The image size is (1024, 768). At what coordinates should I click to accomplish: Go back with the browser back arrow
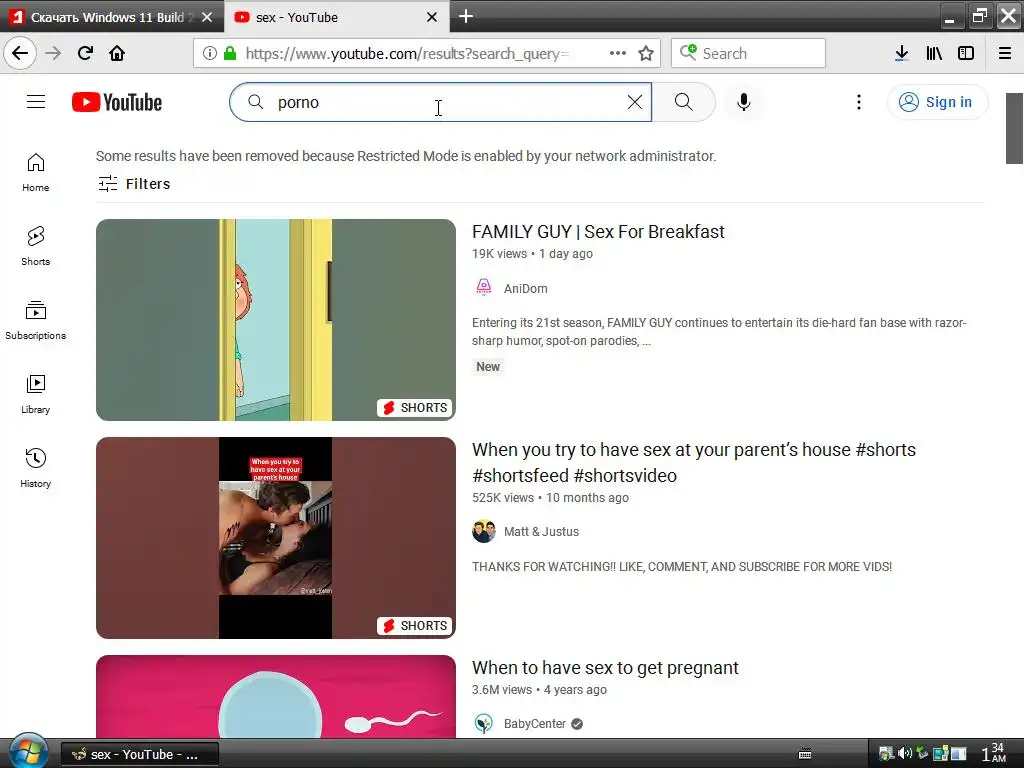click(20, 54)
